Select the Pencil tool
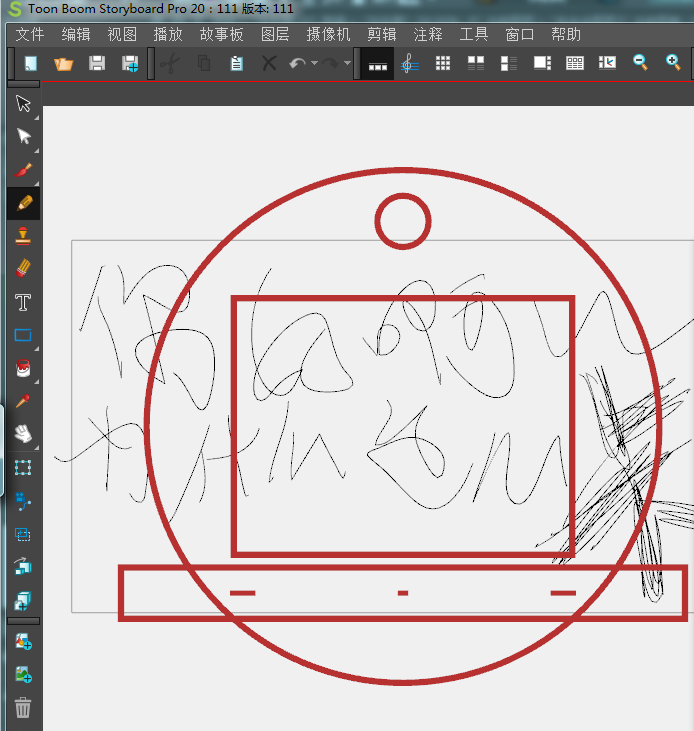This screenshot has height=731, width=694. pos(24,203)
